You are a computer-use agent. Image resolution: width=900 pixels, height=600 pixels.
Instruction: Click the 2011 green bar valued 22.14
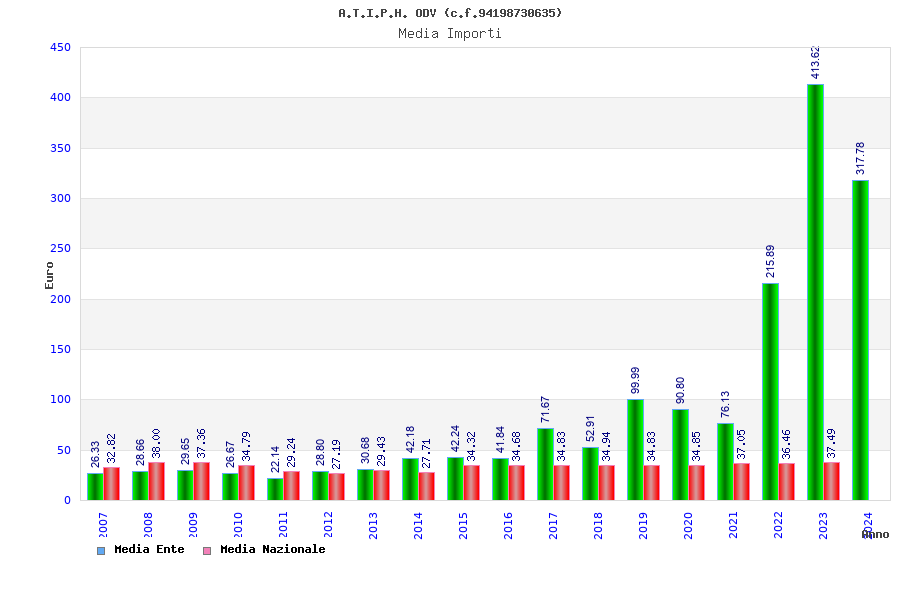pyautogui.click(x=275, y=489)
